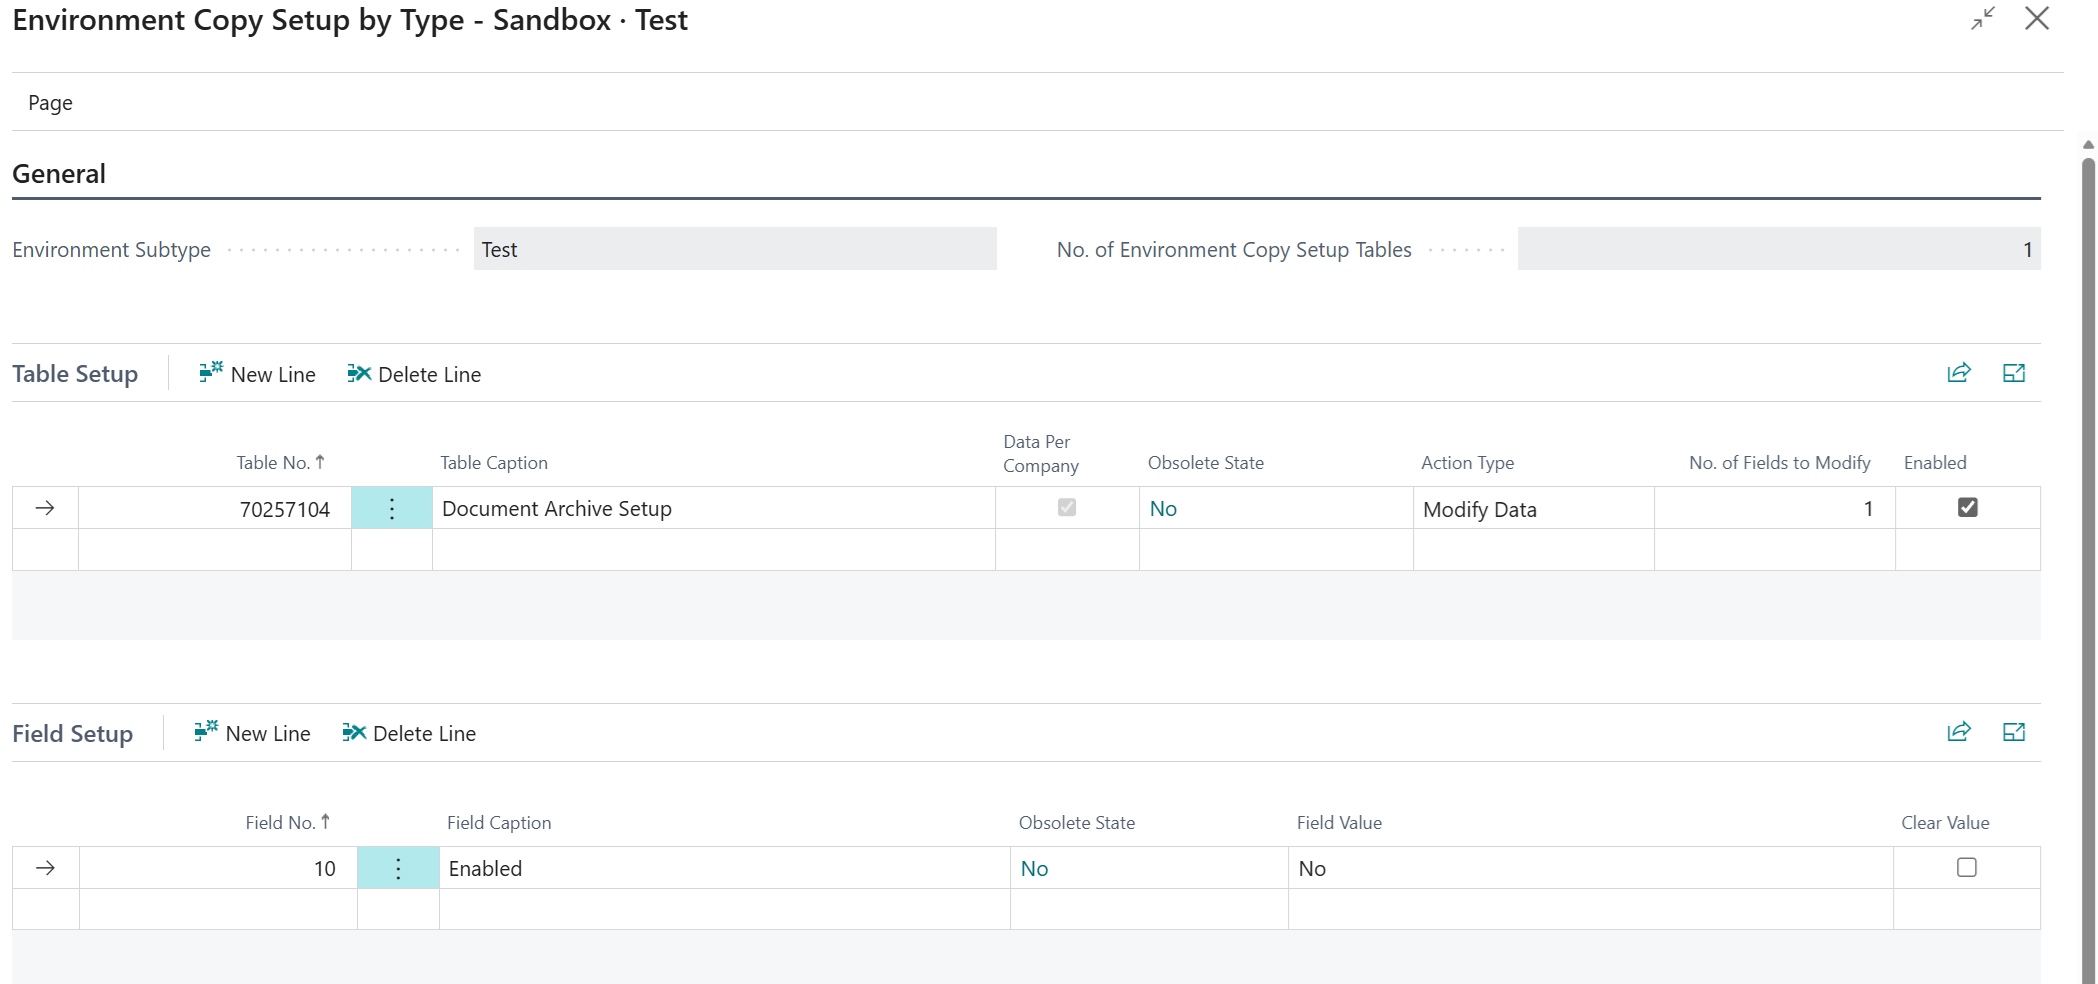Viewport: 2098px width, 984px height.
Task: Expand Table Setup part to full view
Action: (x=2013, y=373)
